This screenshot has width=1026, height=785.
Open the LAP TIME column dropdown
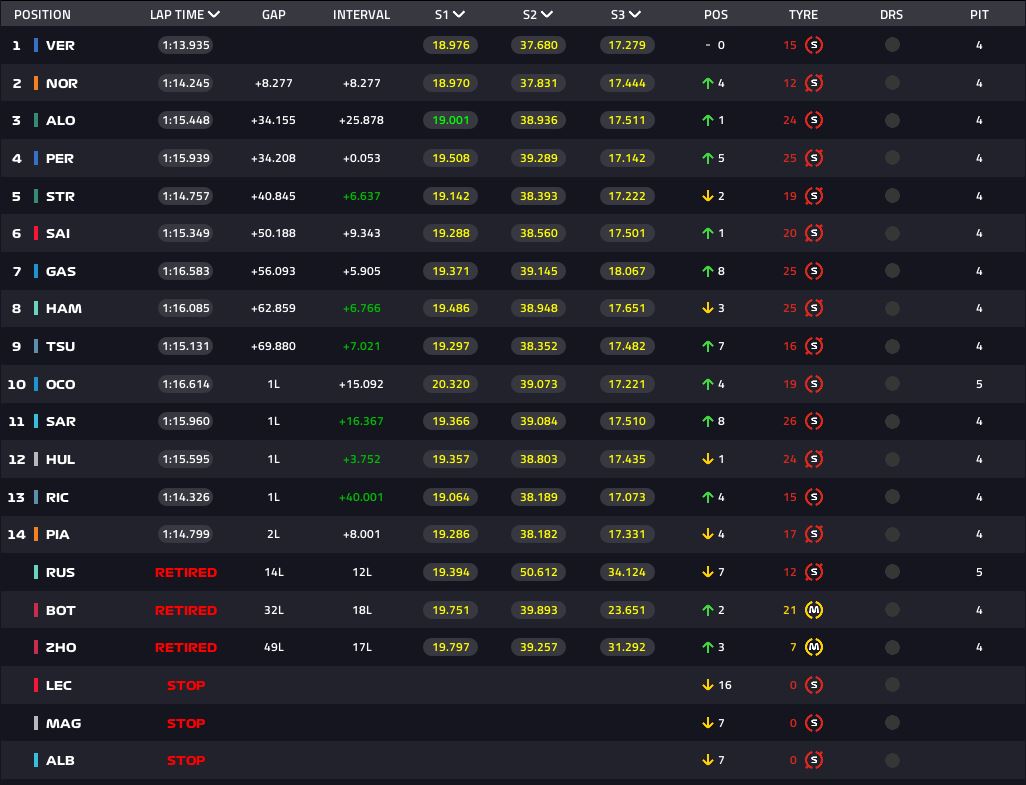tap(214, 15)
